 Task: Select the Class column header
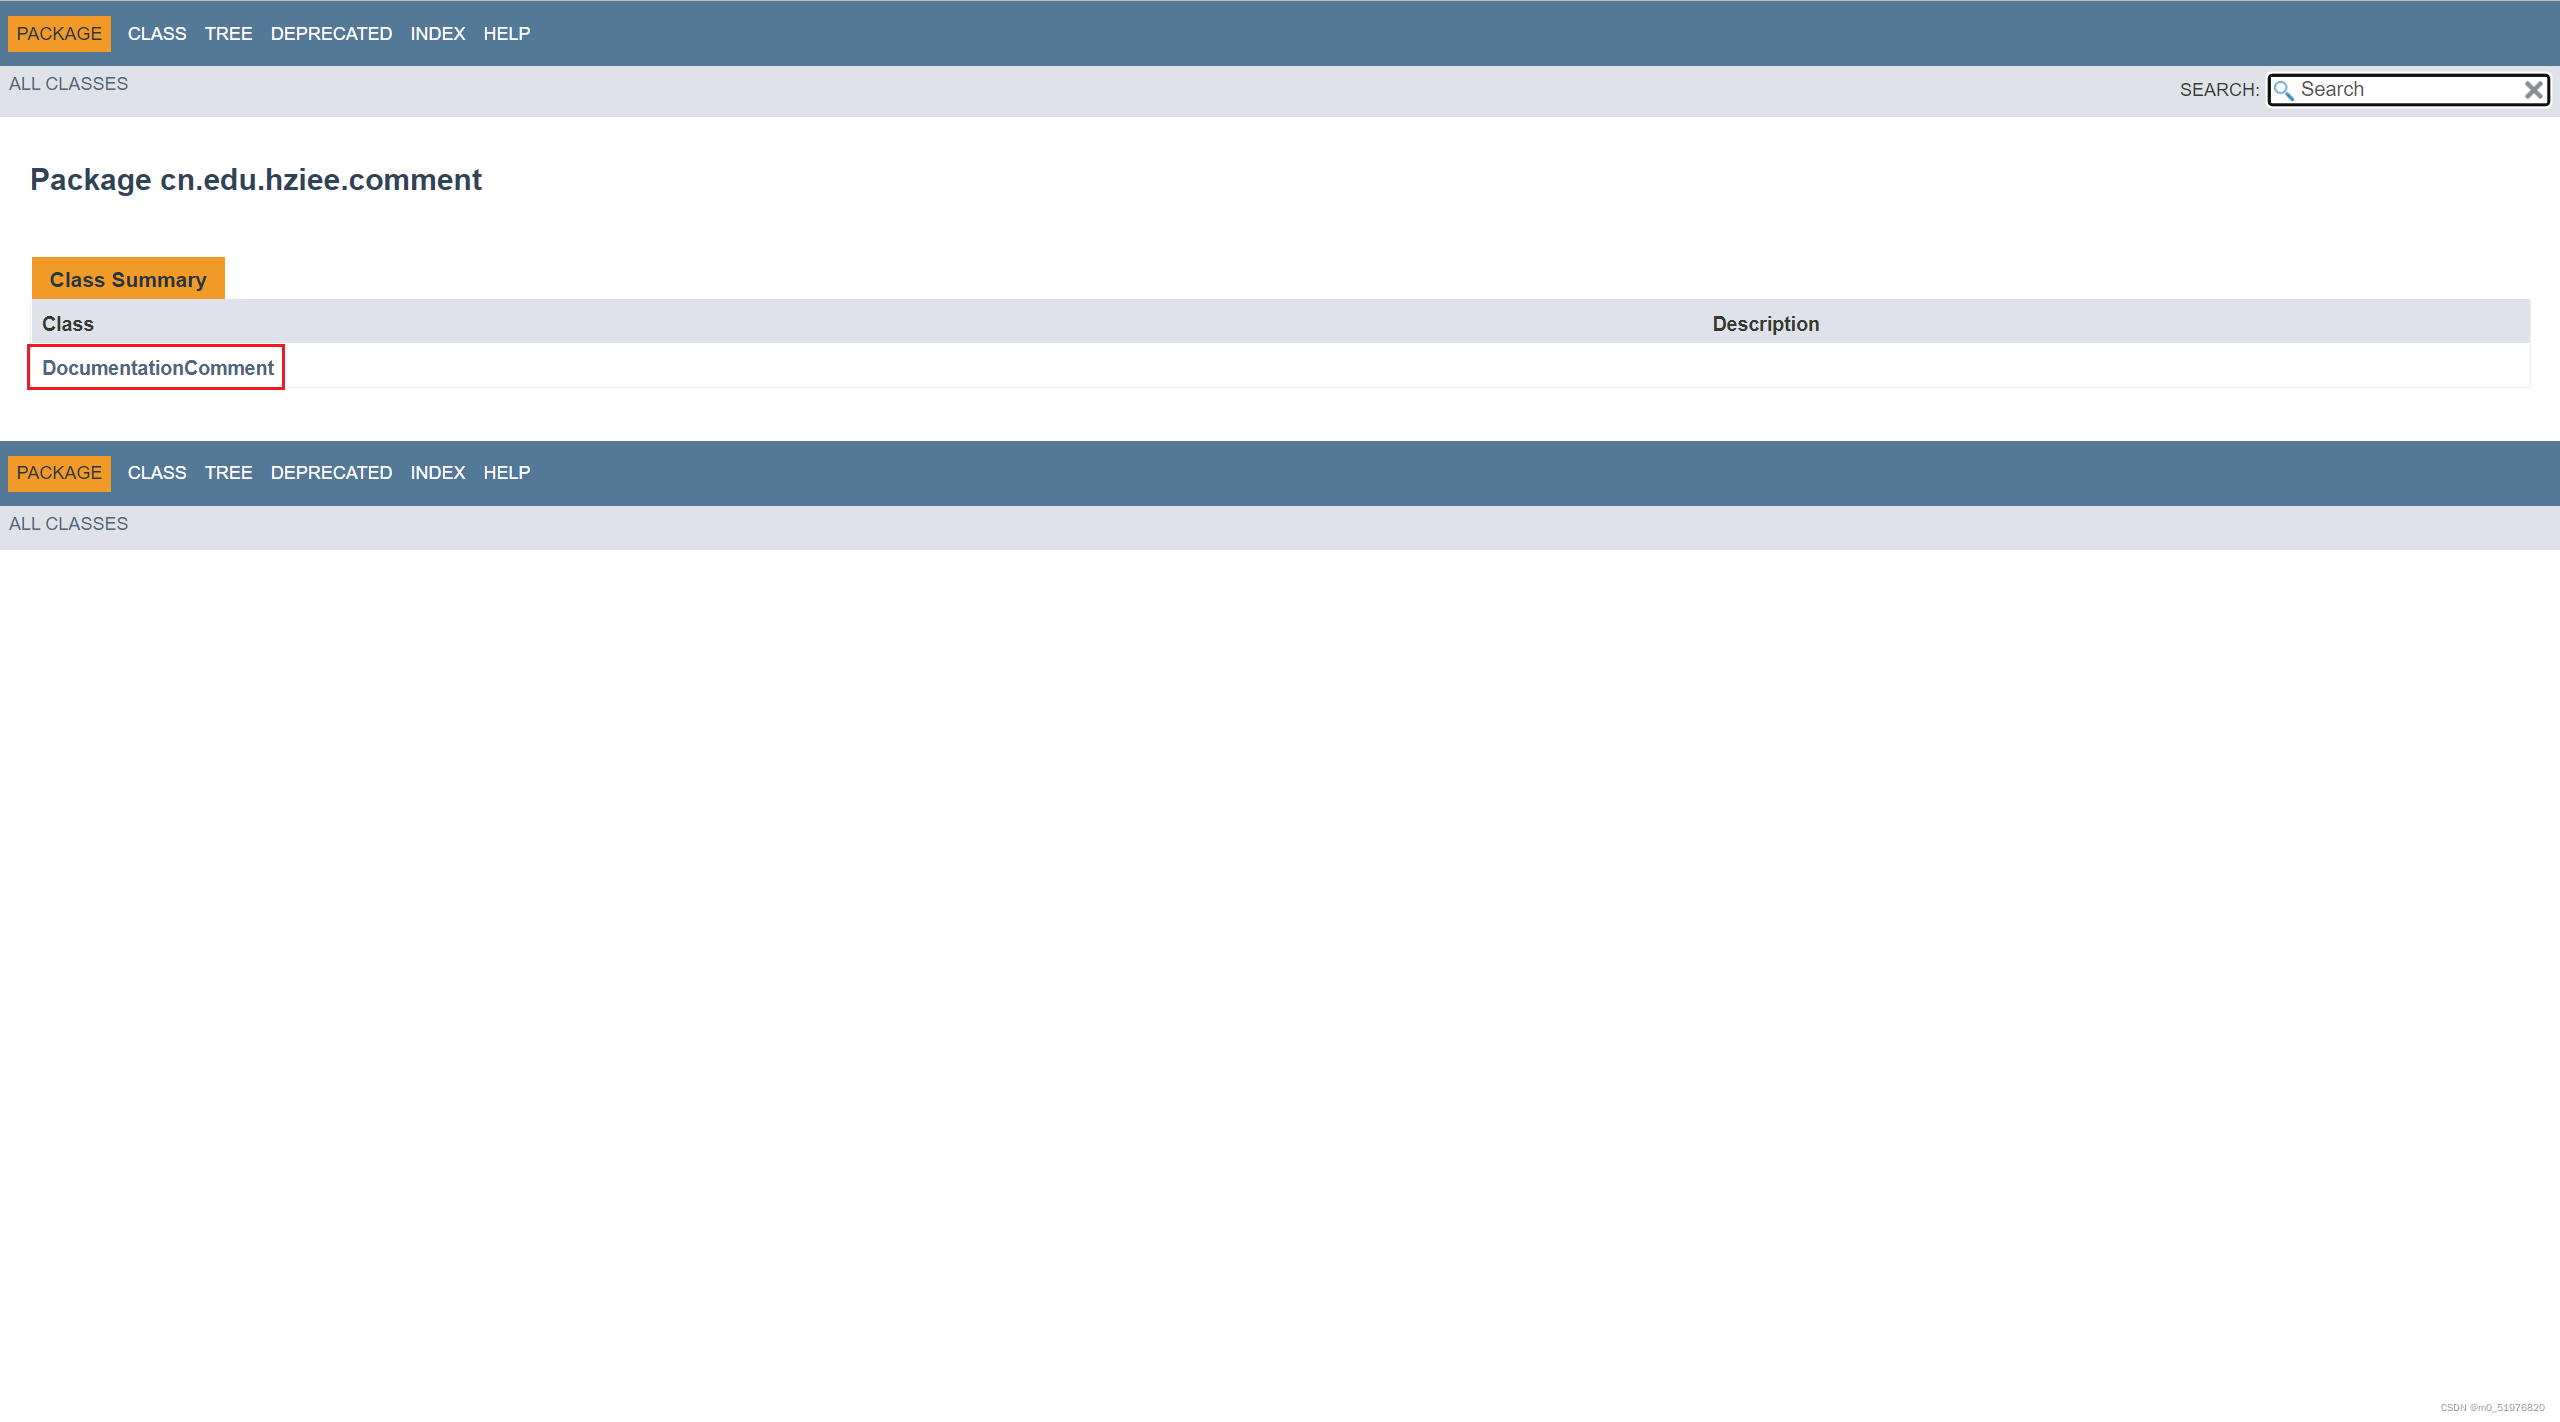coord(67,322)
